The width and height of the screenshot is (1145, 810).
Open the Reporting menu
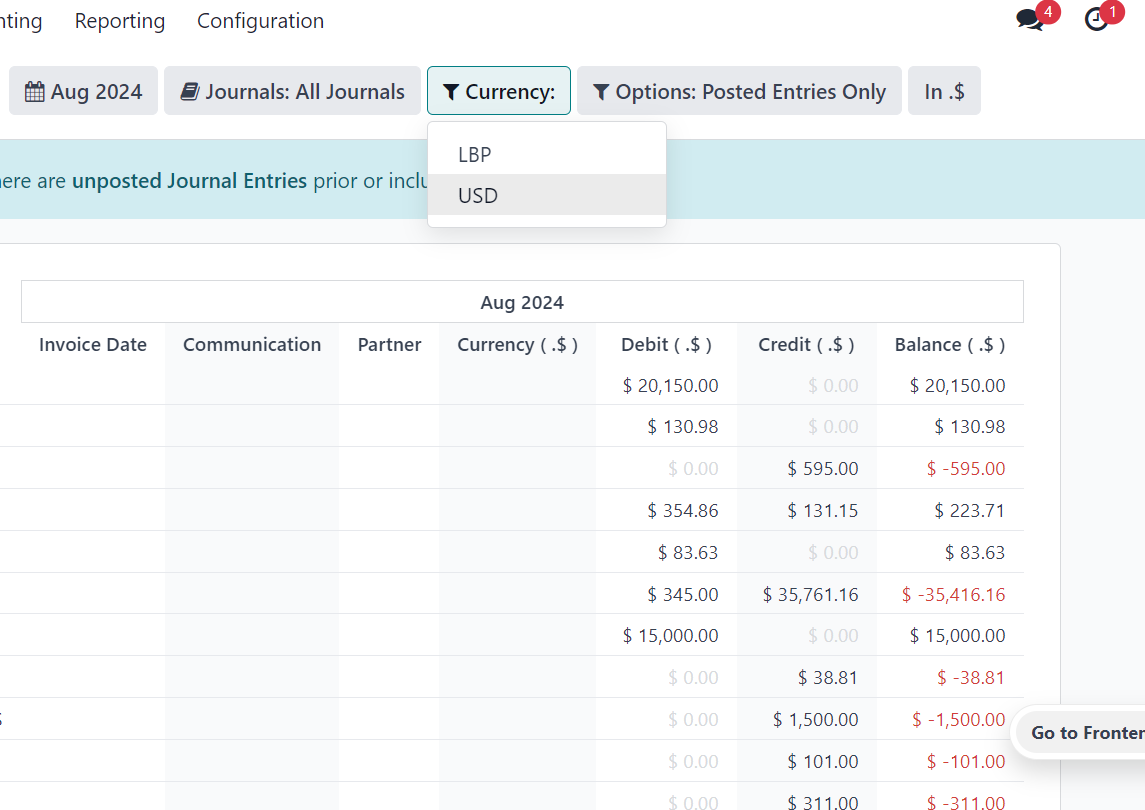(120, 20)
